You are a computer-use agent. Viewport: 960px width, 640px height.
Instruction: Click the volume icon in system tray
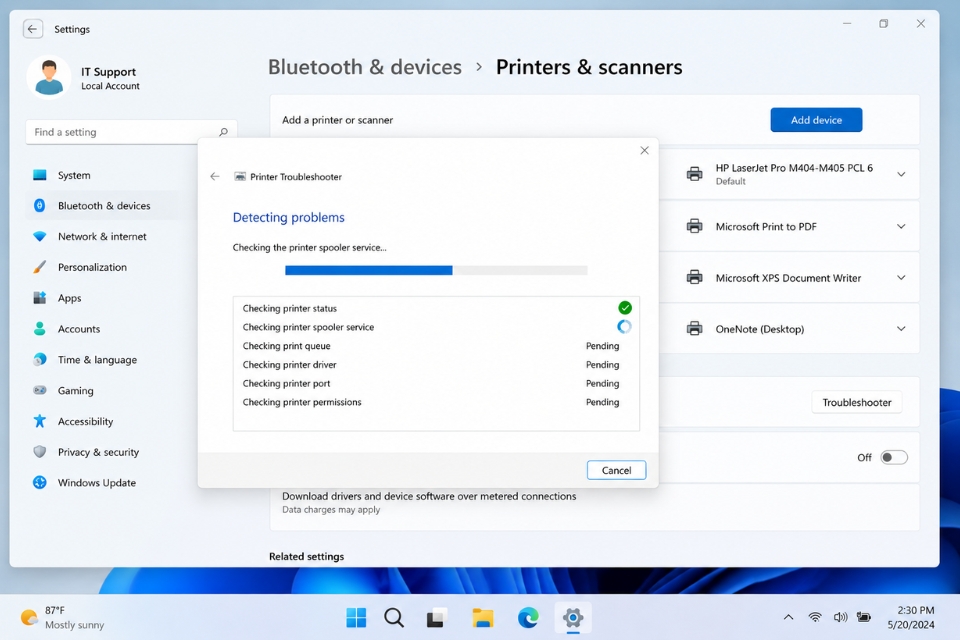pyautogui.click(x=840, y=617)
